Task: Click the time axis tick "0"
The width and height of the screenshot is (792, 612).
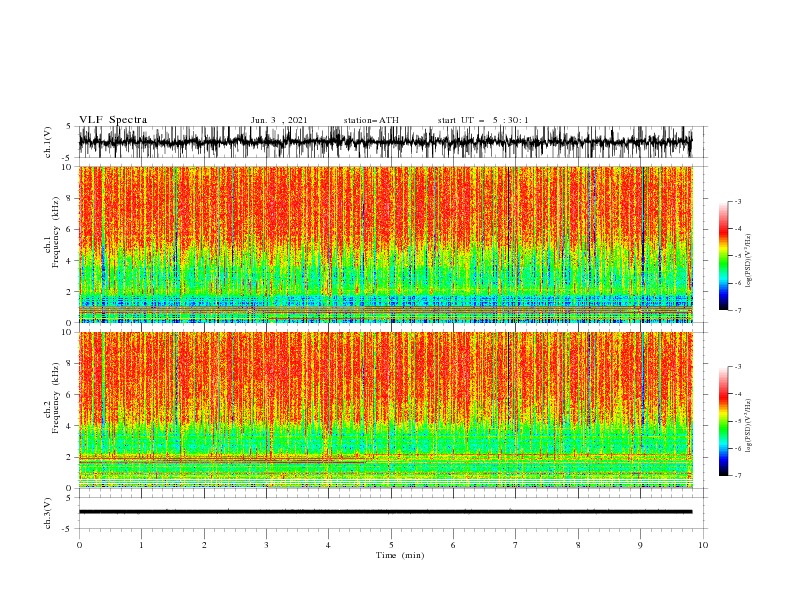Action: [79, 545]
